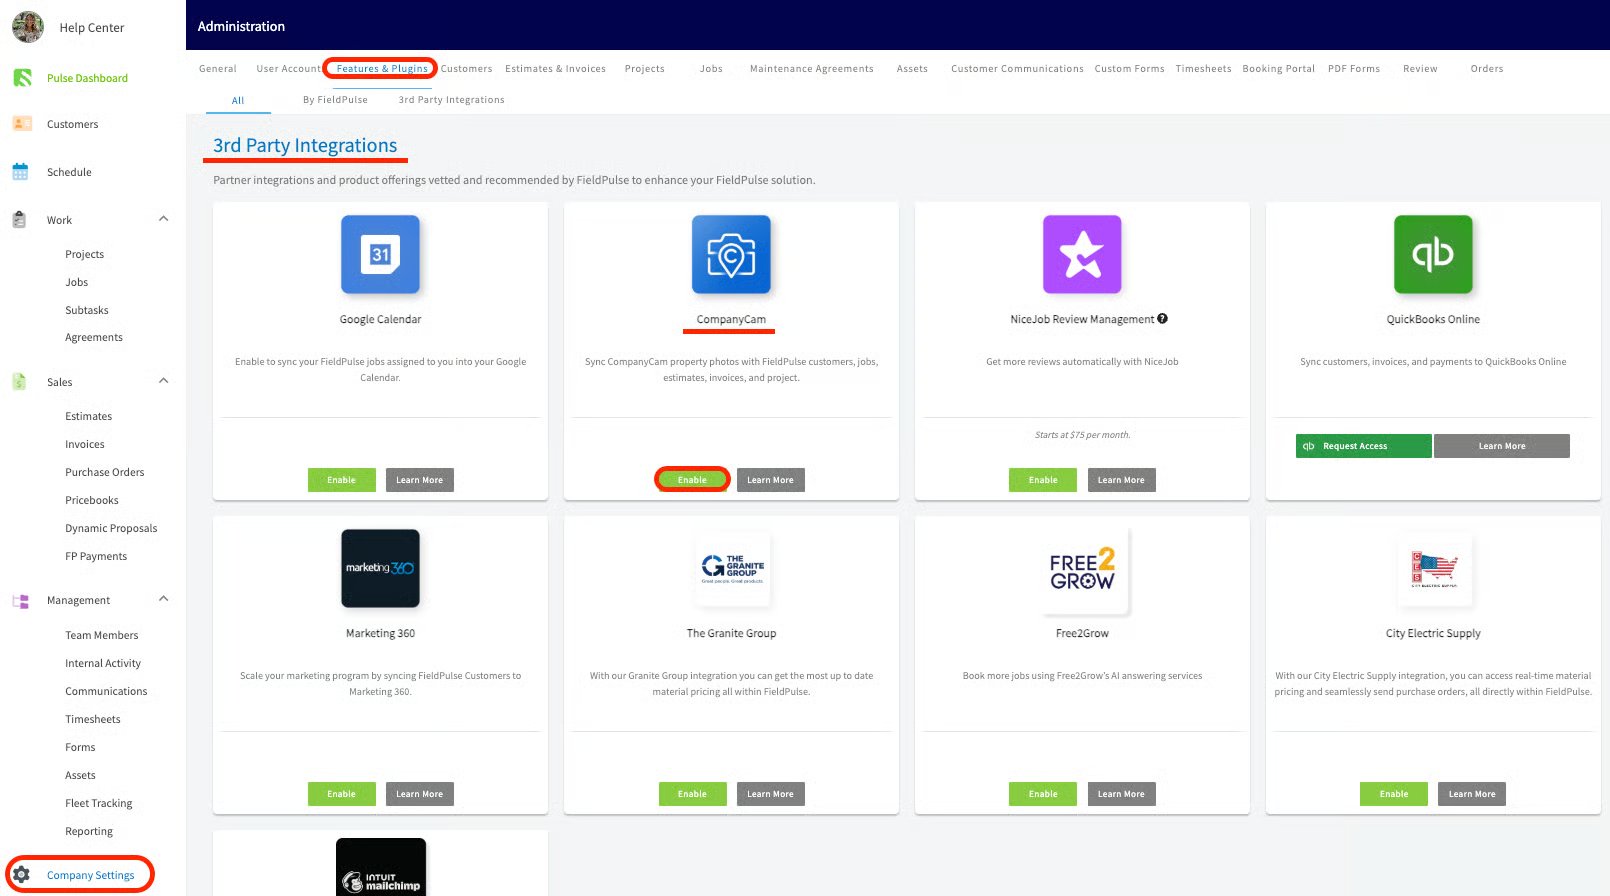Click the CompanyCam camera icon

(731, 254)
